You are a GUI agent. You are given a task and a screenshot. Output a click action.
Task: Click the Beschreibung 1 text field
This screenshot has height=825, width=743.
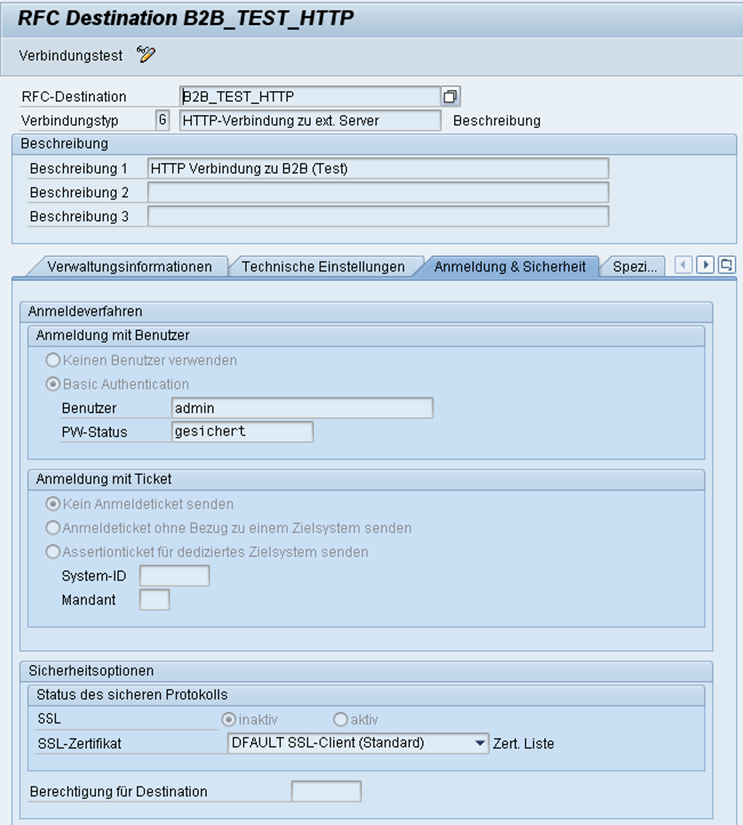(378, 168)
